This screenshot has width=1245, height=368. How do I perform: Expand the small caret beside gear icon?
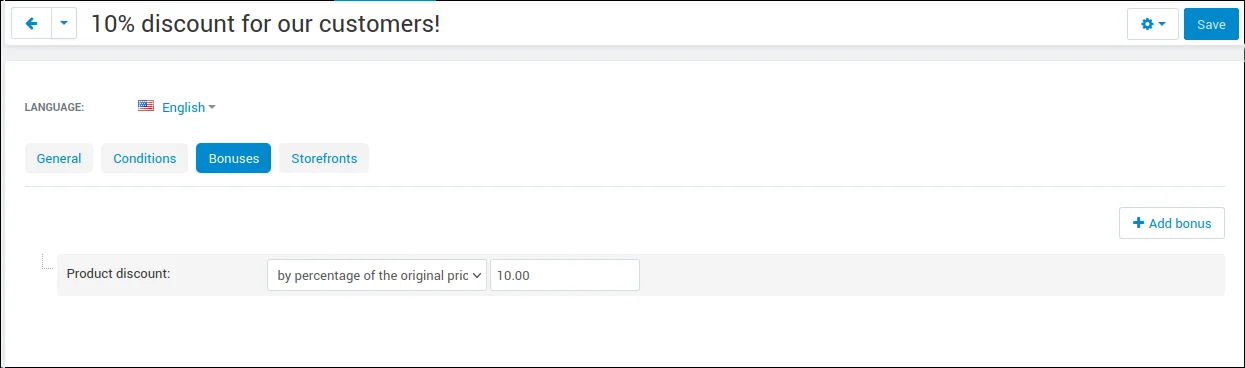click(1162, 25)
